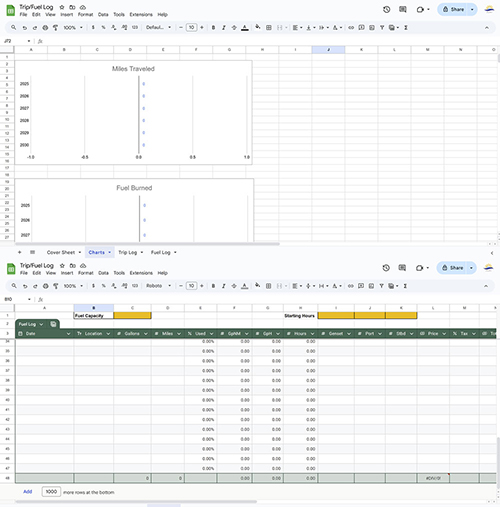Format as percent in top window toolbar

103,27
